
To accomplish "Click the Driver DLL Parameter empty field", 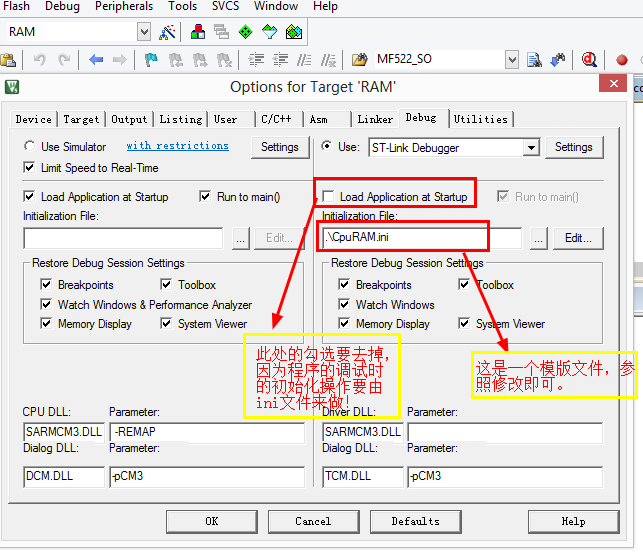I will point(505,432).
